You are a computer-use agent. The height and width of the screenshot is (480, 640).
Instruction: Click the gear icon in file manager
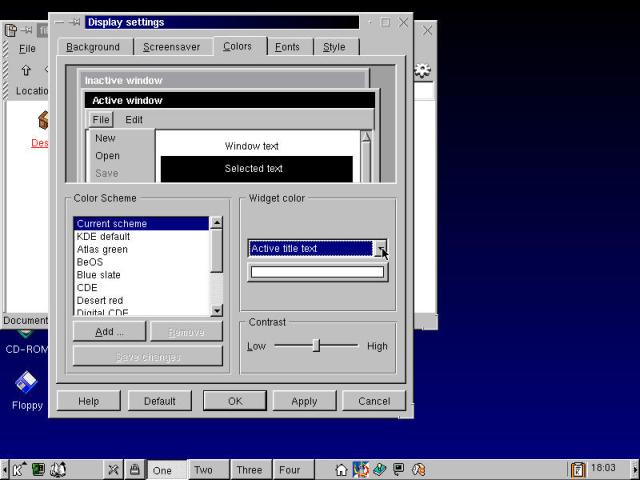[423, 71]
